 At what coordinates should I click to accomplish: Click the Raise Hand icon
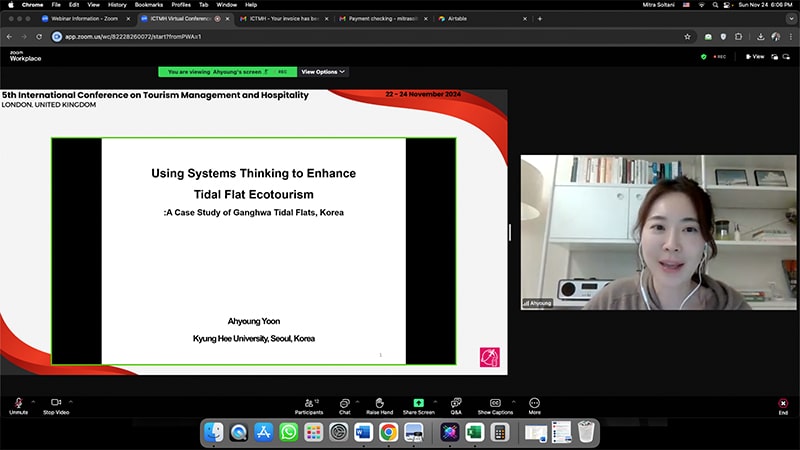click(x=379, y=402)
